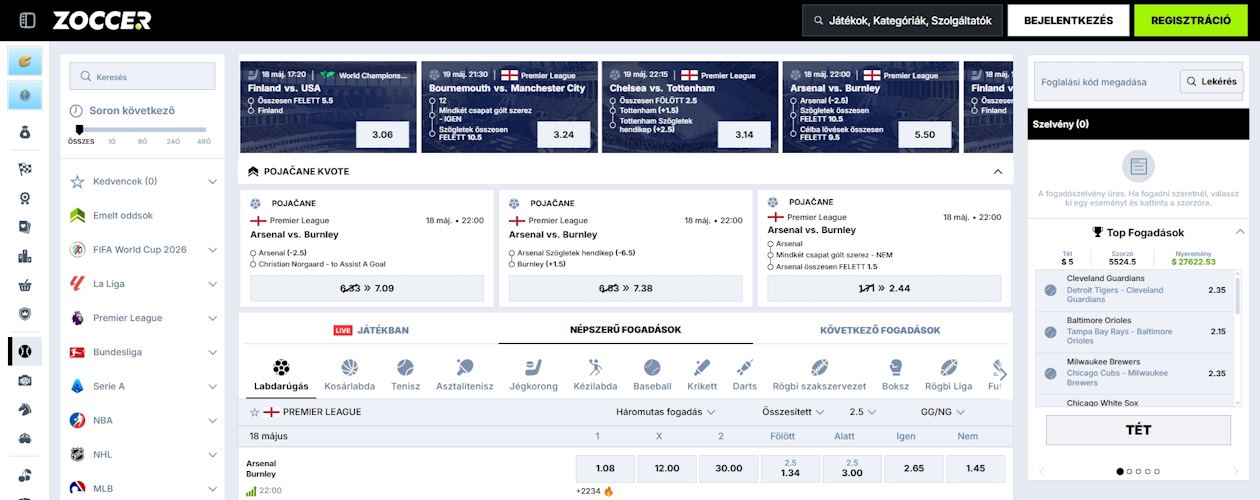Select Arsenal home win odds 1.08
Viewport: 1260px width, 500px height.
[605, 469]
